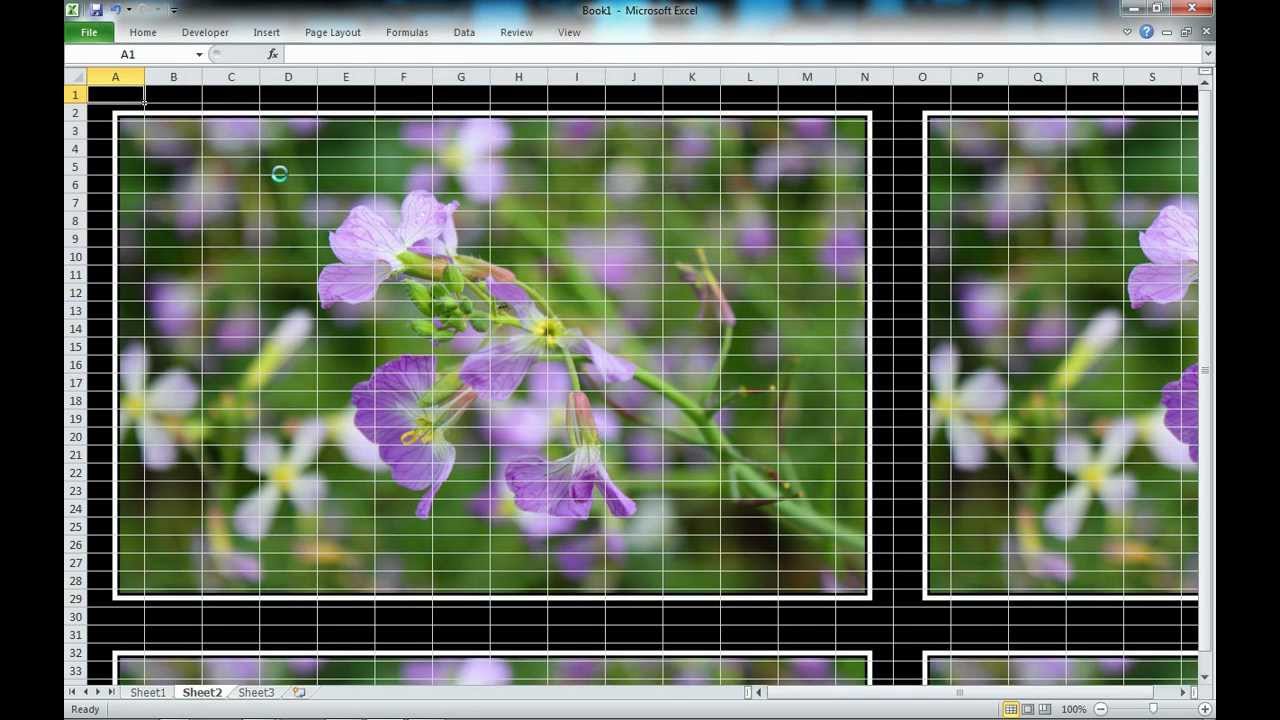Switch to the Developer ribbon tab
This screenshot has height=720, width=1280.
(205, 32)
